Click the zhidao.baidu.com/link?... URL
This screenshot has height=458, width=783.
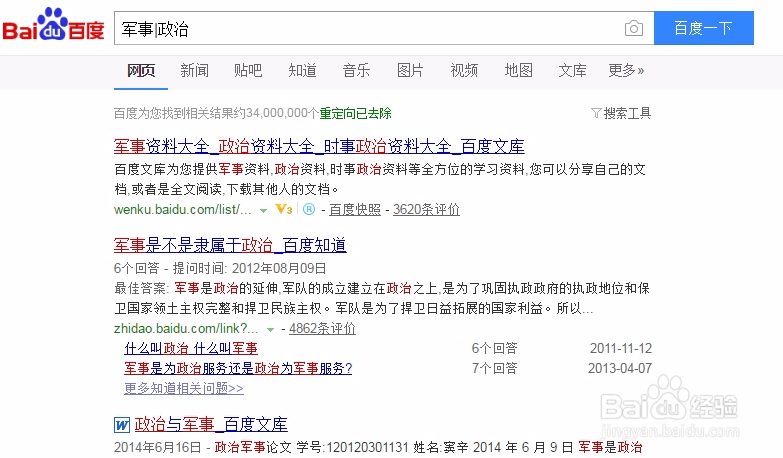point(186,328)
